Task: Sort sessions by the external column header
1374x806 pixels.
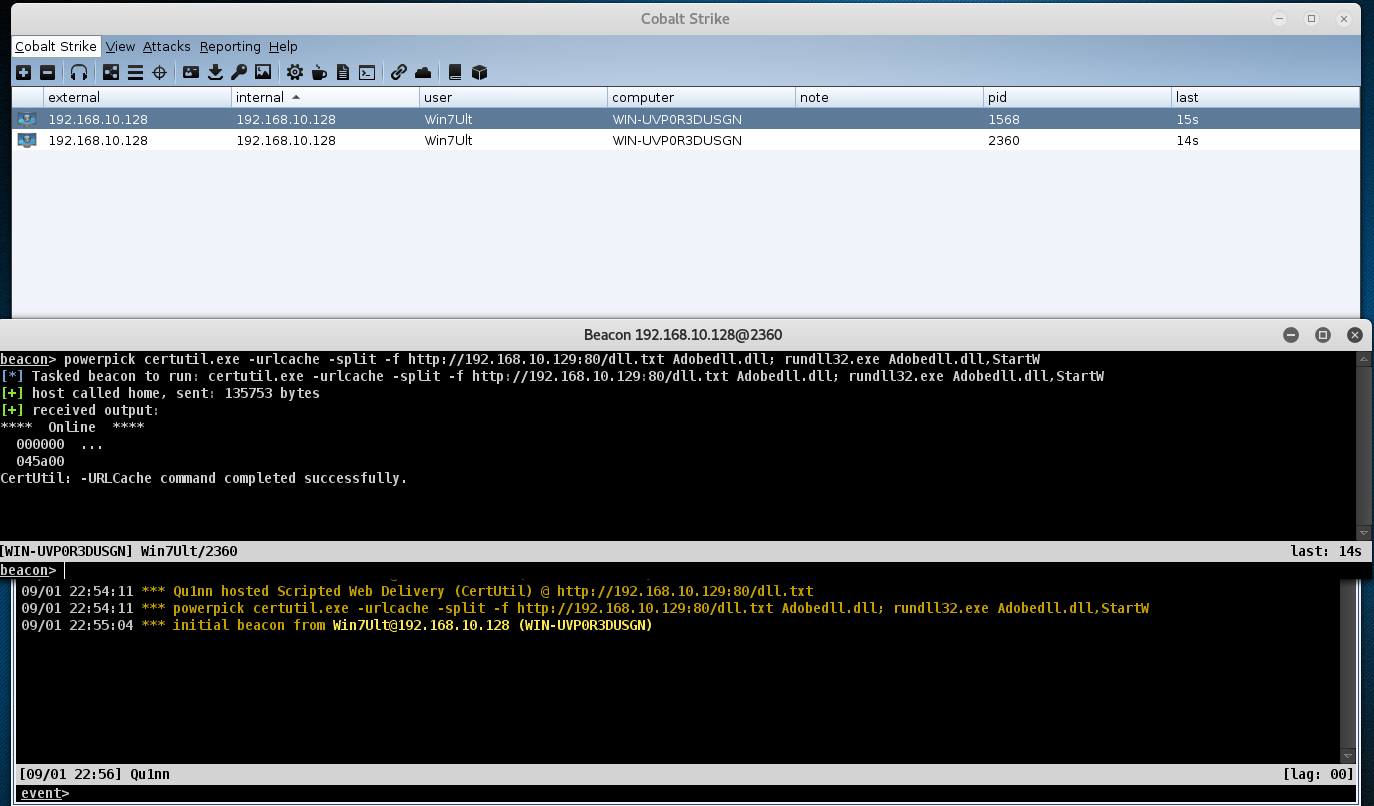Action: click(x=138, y=97)
